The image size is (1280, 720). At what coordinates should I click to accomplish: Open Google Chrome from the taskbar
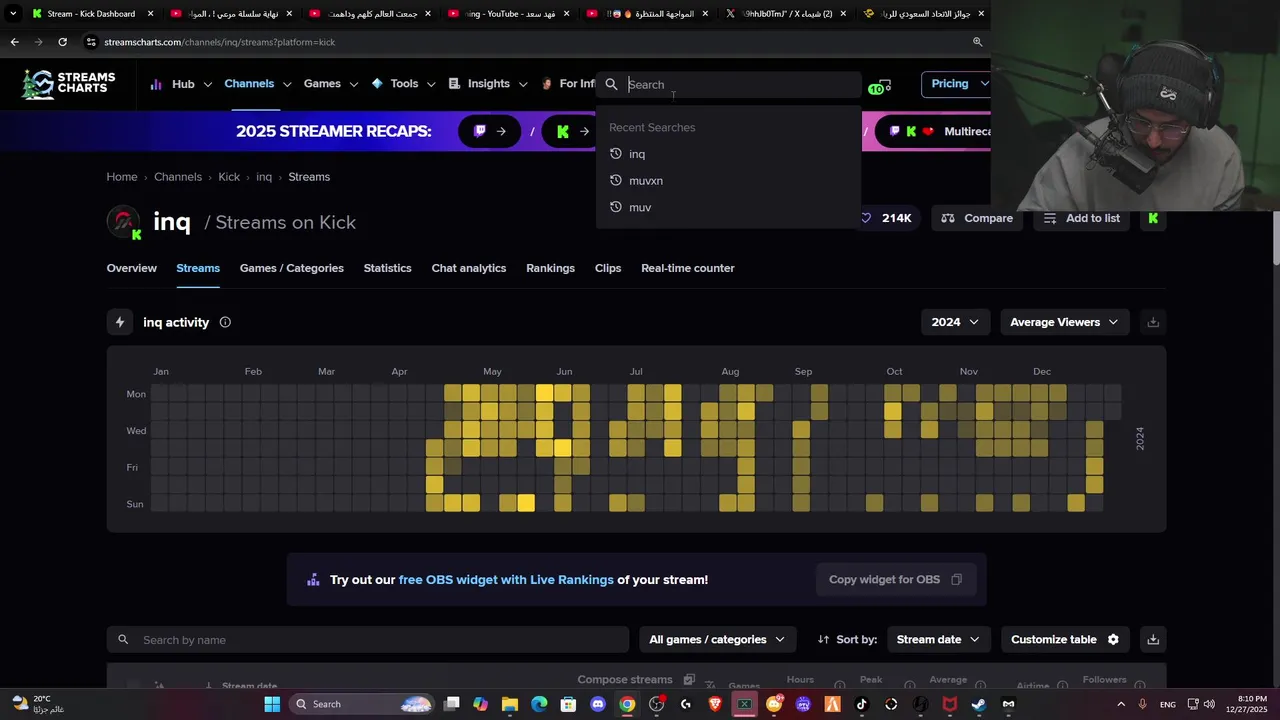coord(626,704)
